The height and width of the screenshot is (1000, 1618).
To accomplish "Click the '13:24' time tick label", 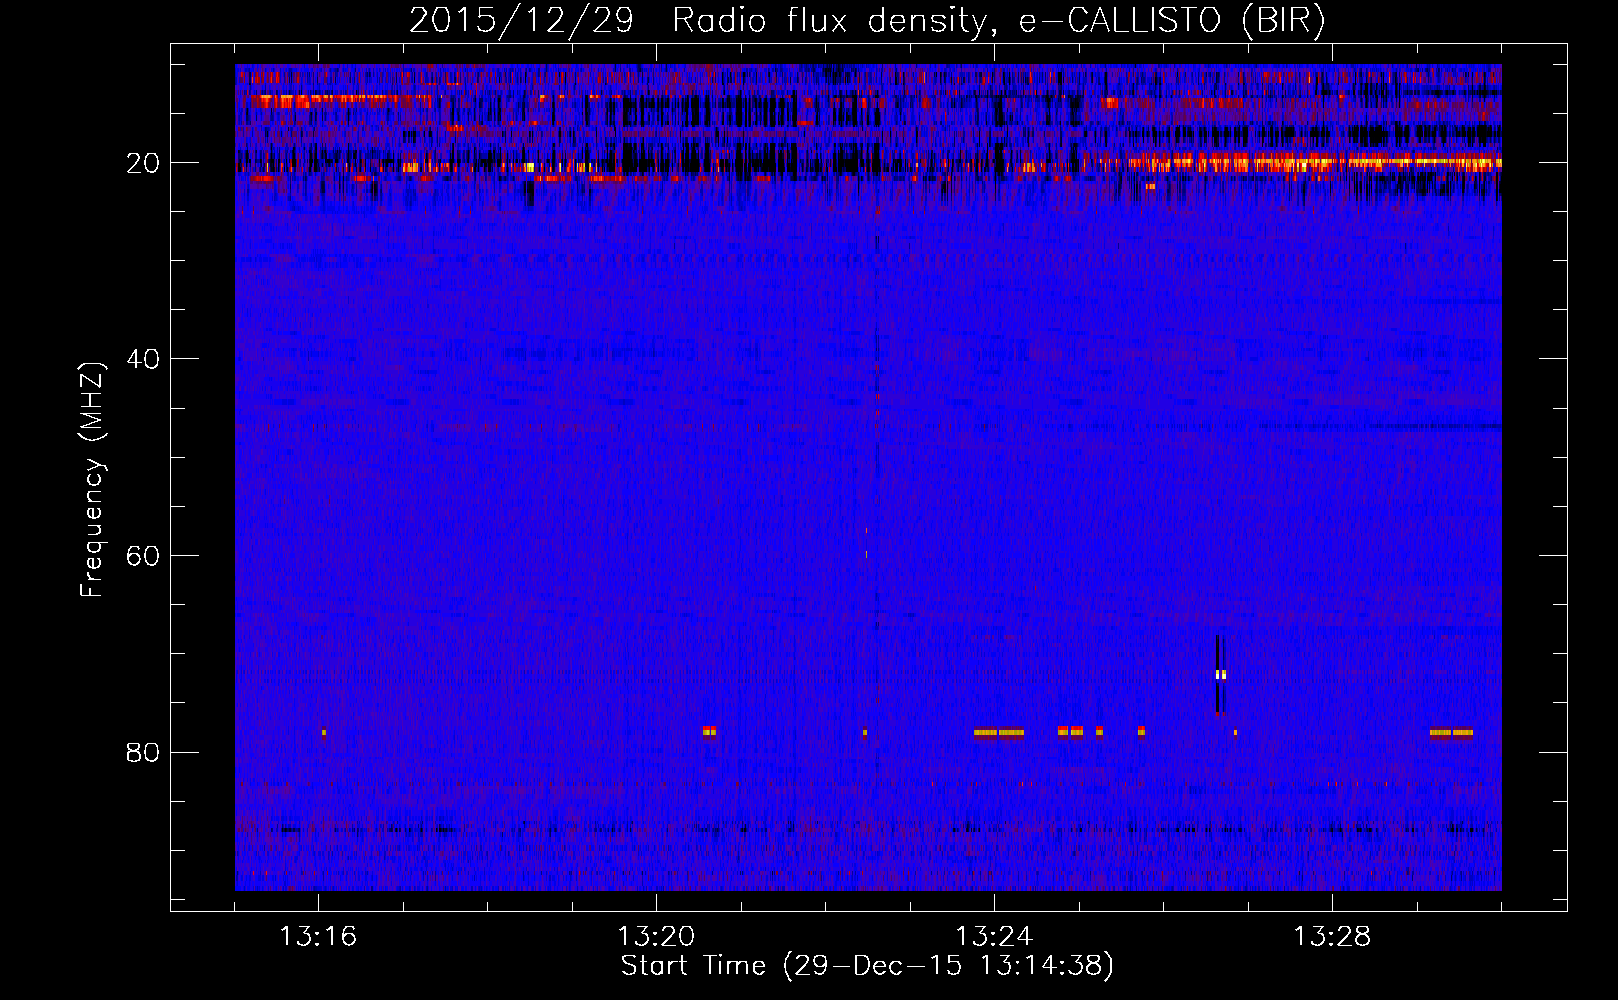I will click(x=994, y=937).
